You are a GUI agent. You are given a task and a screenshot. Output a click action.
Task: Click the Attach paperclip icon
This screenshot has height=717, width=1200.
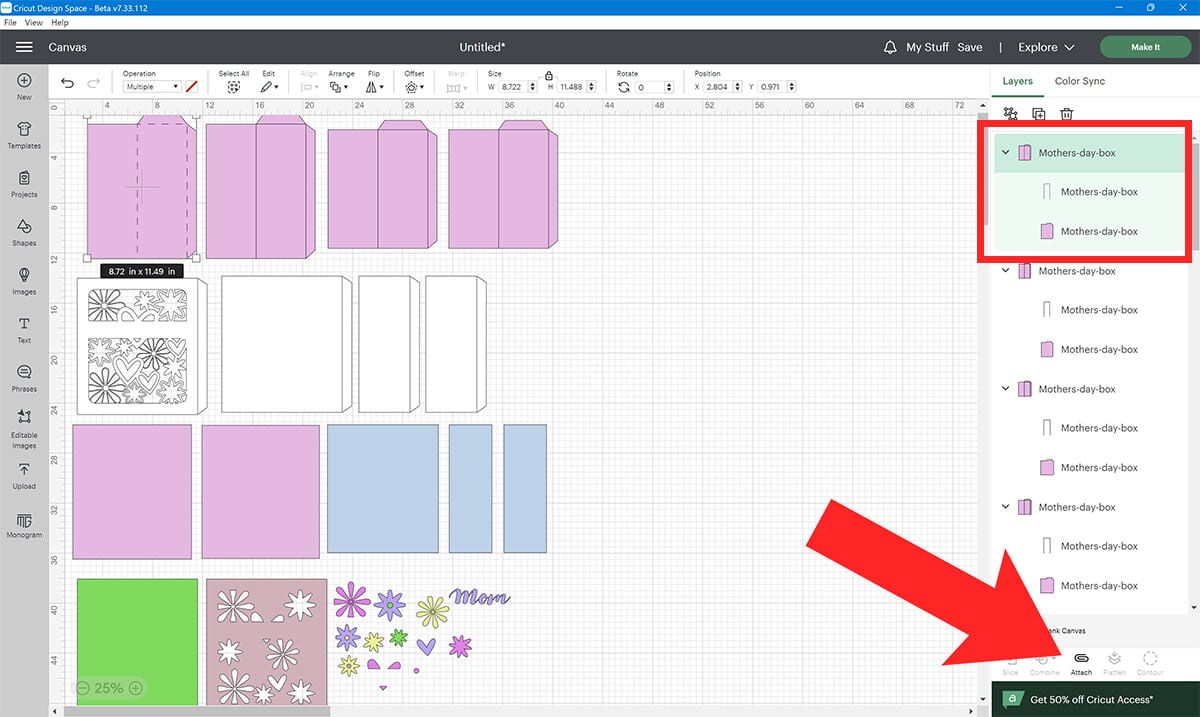[1081, 658]
